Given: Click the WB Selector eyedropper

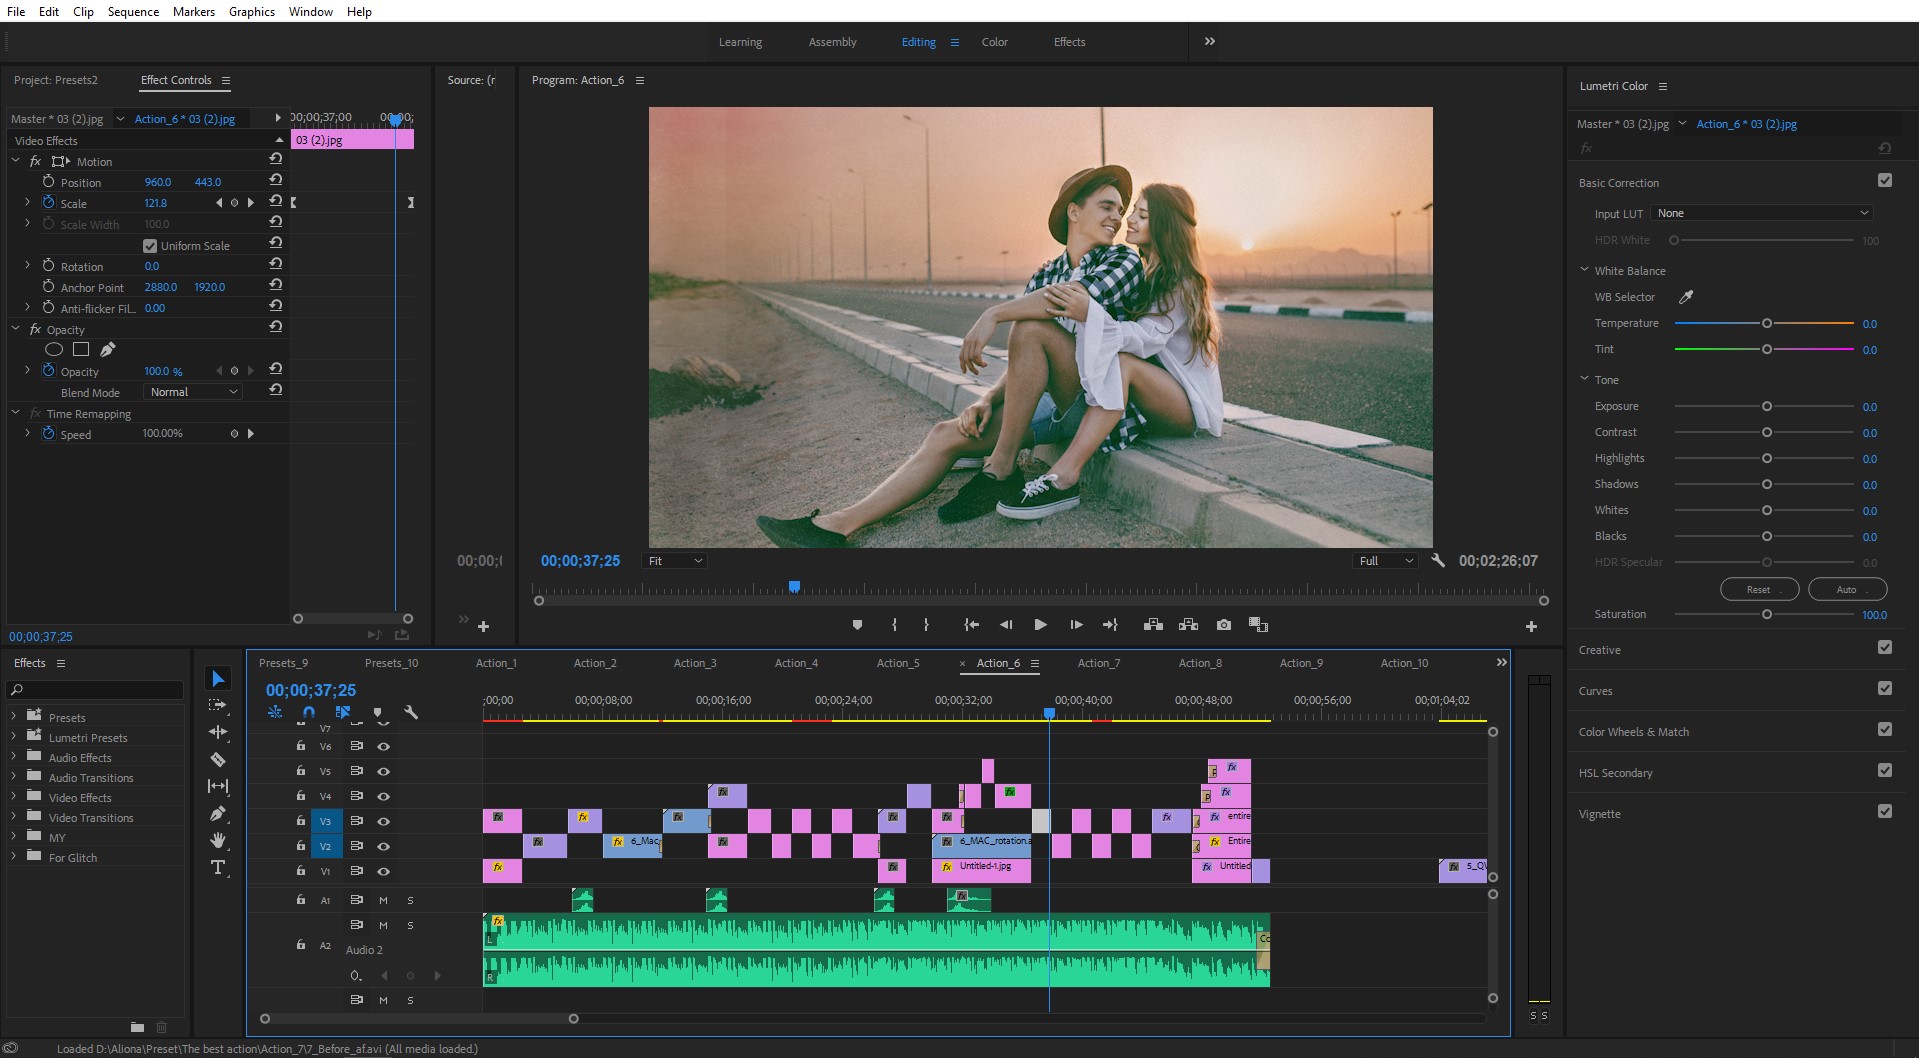Looking at the screenshot, I should (x=1685, y=297).
